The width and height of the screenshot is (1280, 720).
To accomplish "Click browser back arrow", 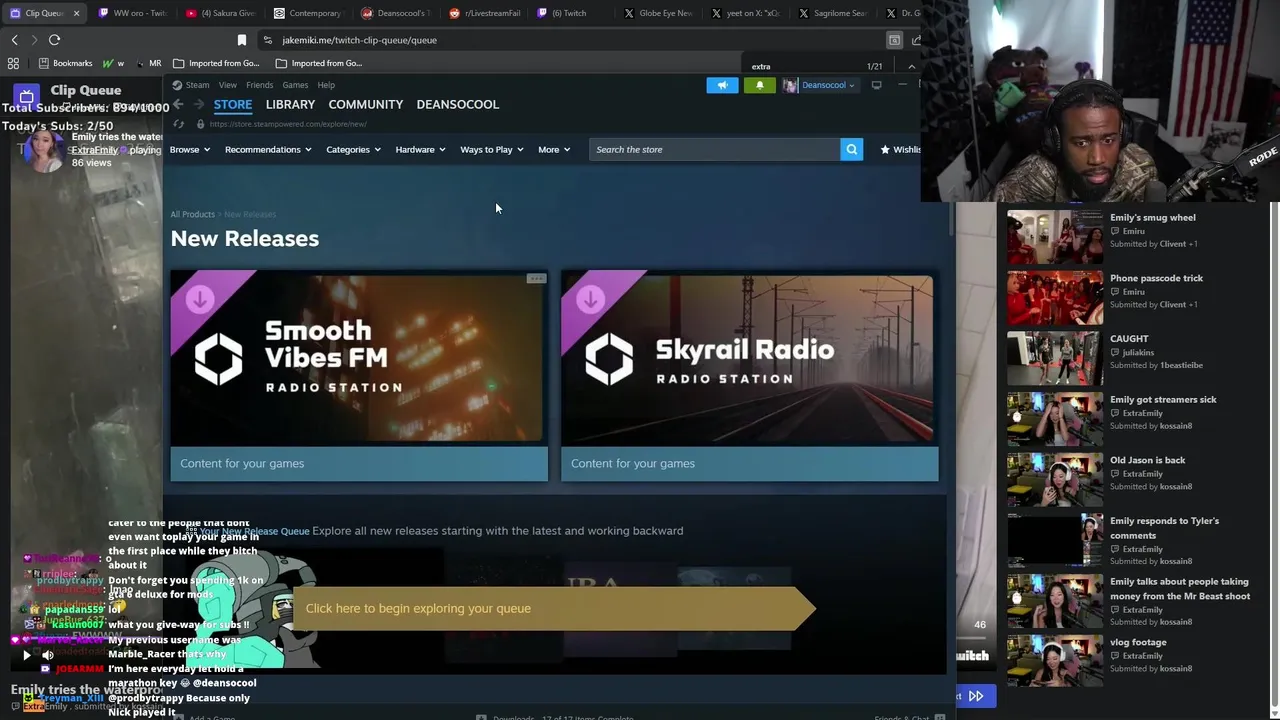I will point(14,40).
